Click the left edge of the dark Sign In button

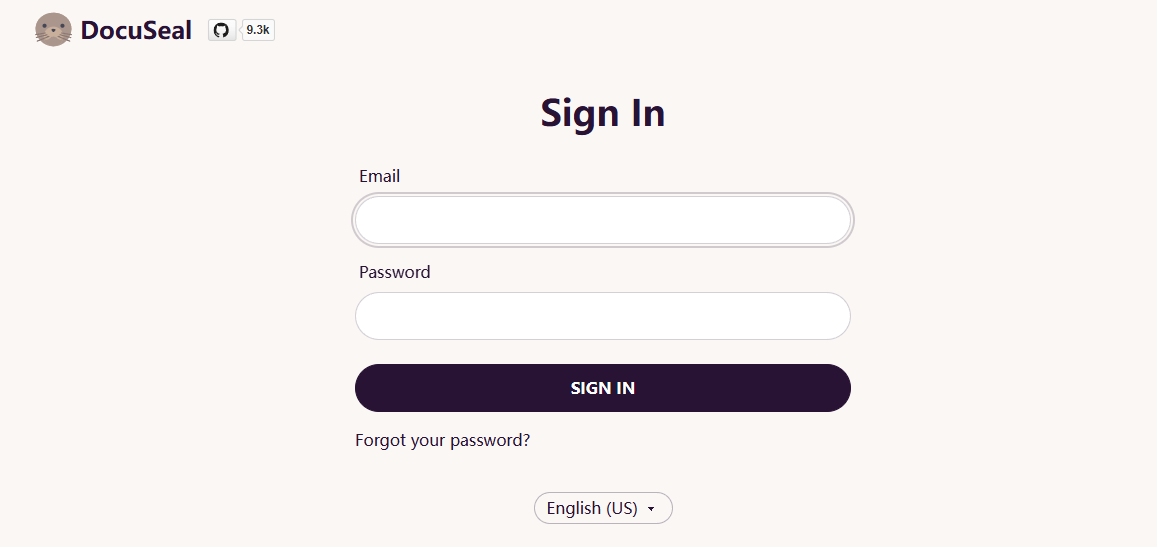pyautogui.click(x=369, y=388)
